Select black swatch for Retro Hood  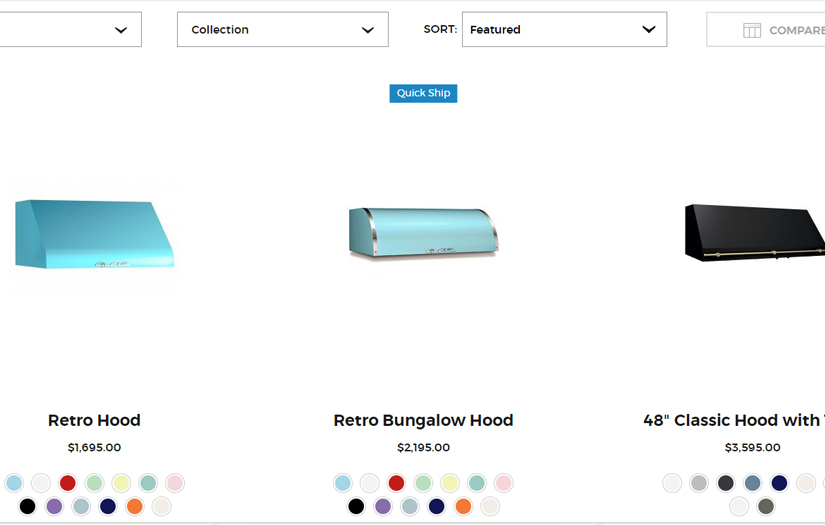click(27, 507)
